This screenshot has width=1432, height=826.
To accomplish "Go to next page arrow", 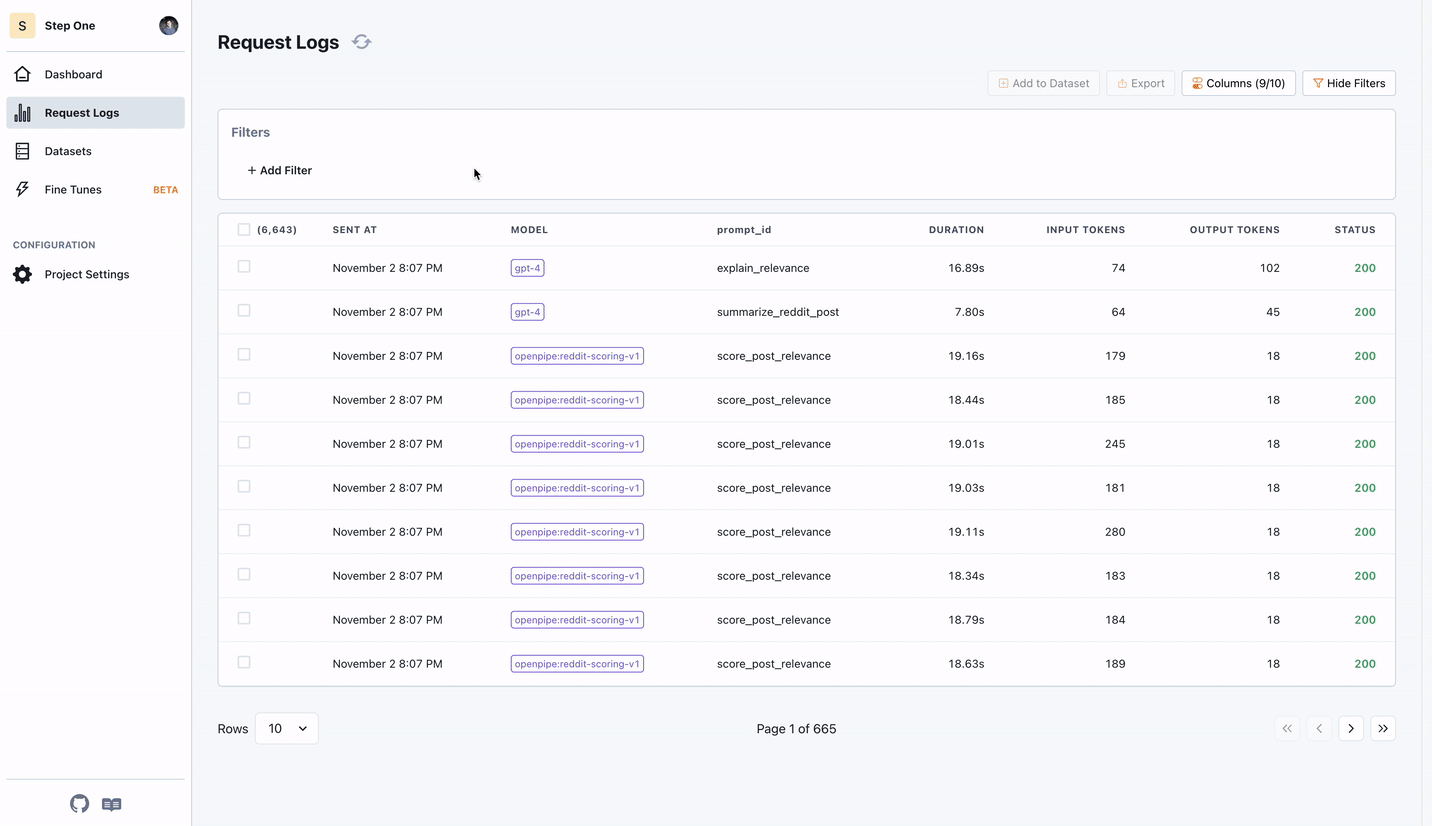I will tap(1351, 729).
